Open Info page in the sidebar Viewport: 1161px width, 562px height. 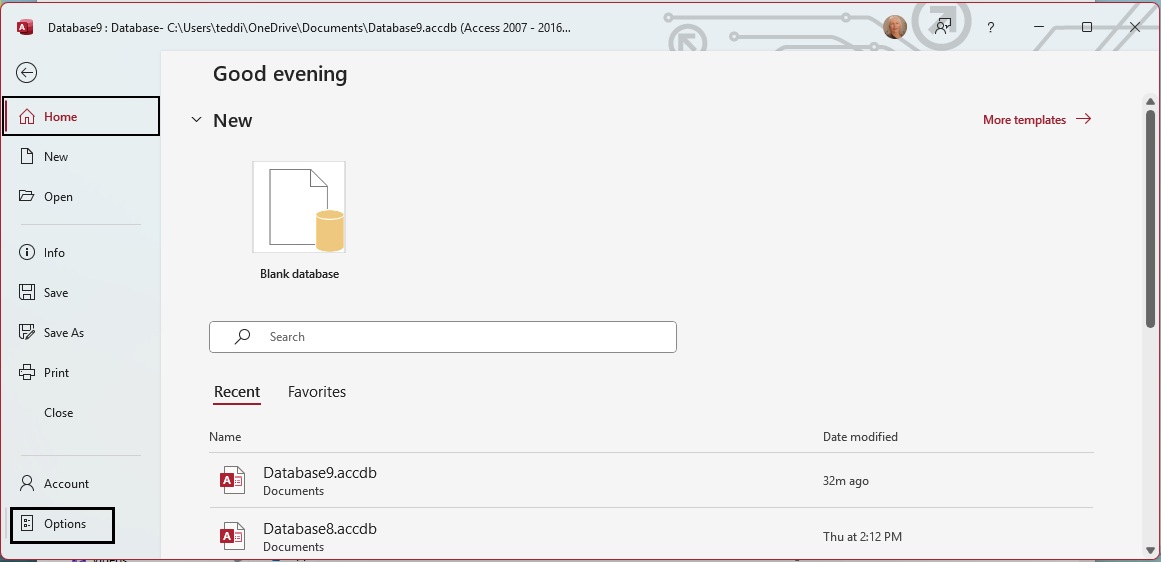click(54, 253)
